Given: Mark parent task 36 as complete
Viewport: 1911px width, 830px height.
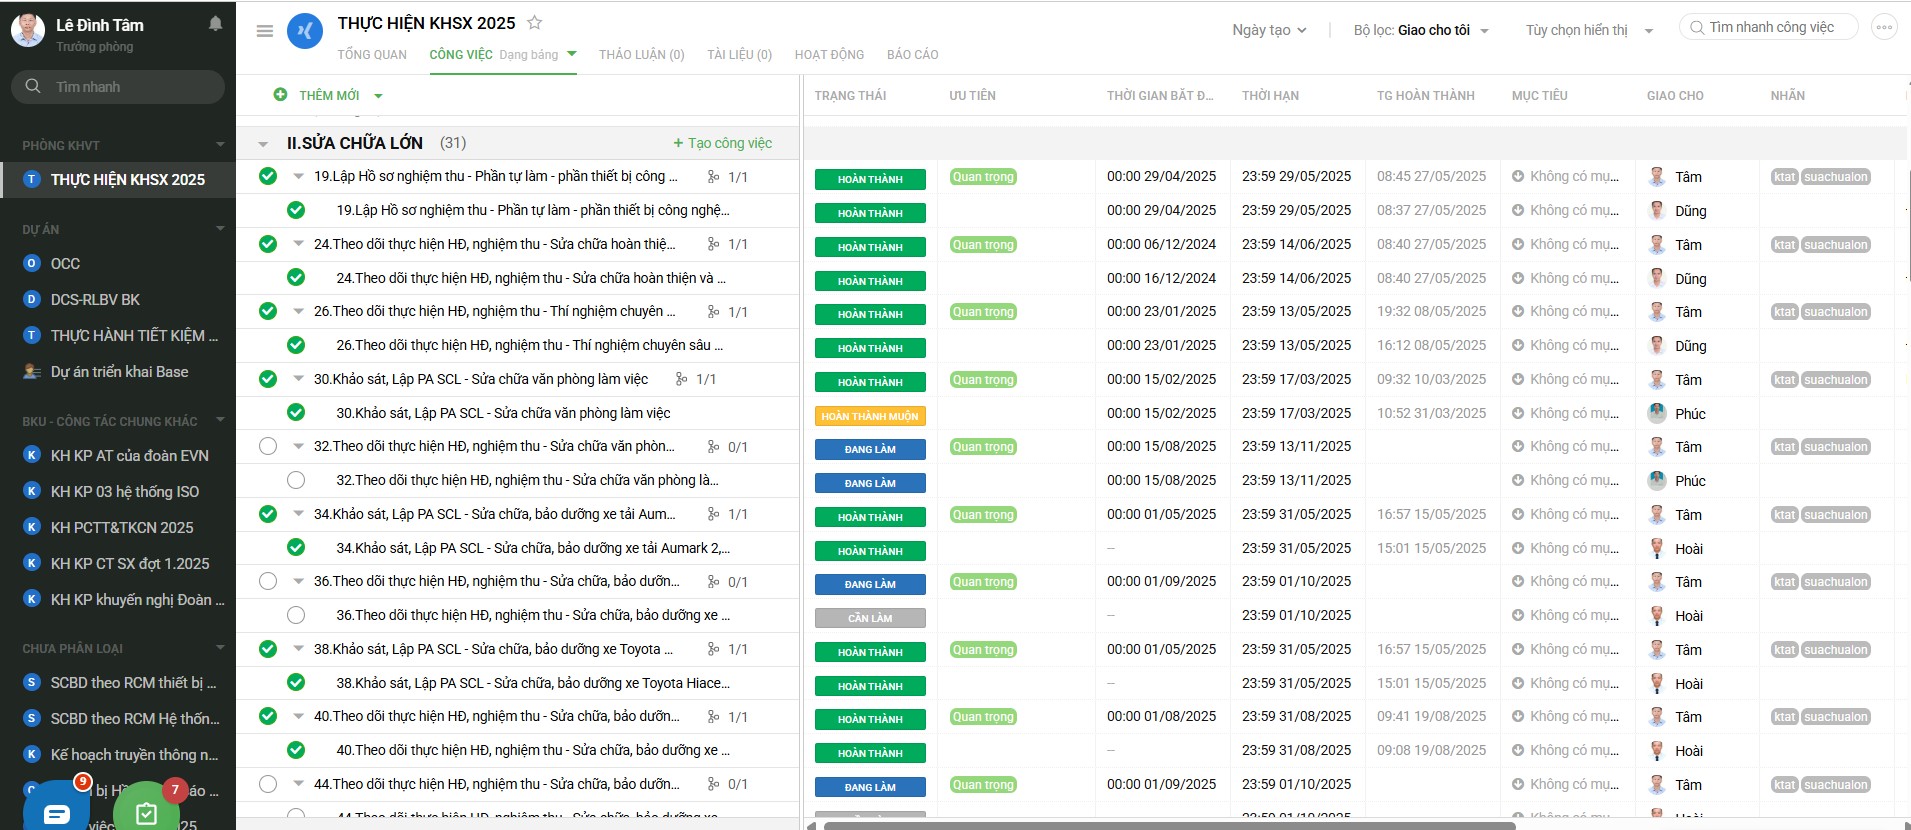Looking at the screenshot, I should pos(268,581).
